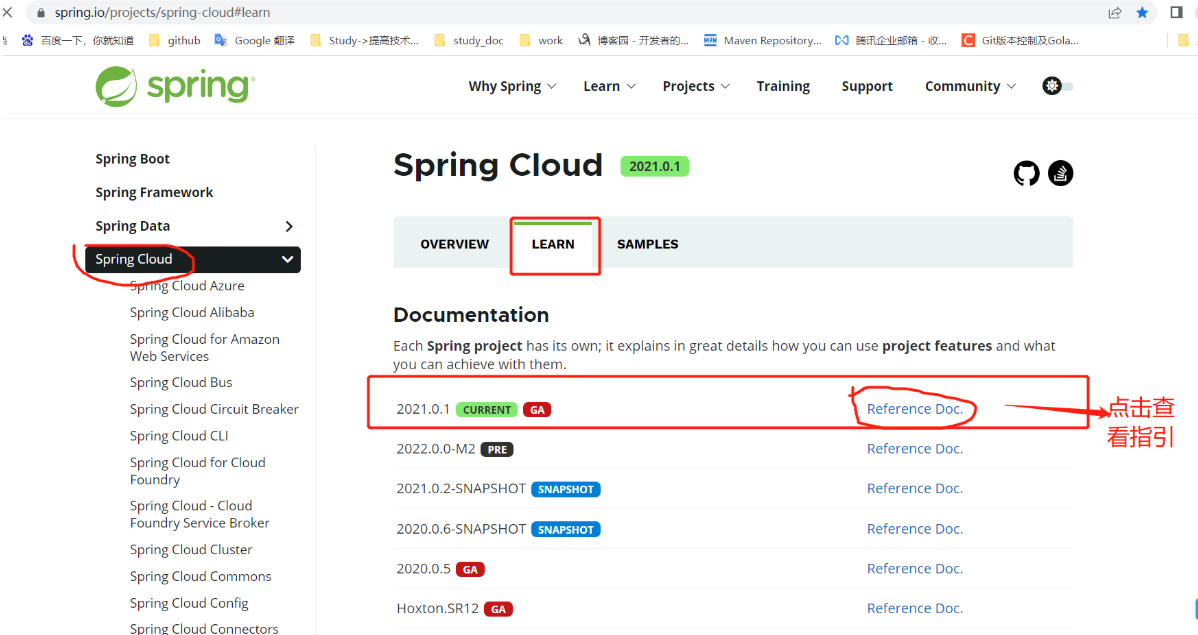Open the Training page
The image size is (1198, 635).
coord(783,86)
